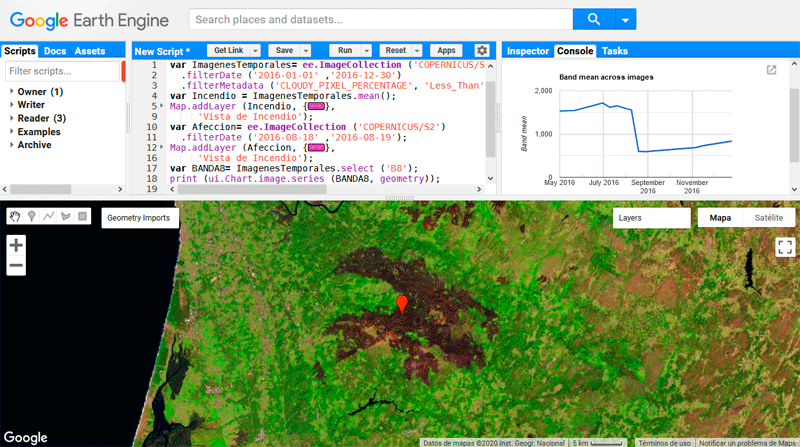Expand the Archive scripts folder
Viewport: 800px width, 447px height.
tap(12, 144)
